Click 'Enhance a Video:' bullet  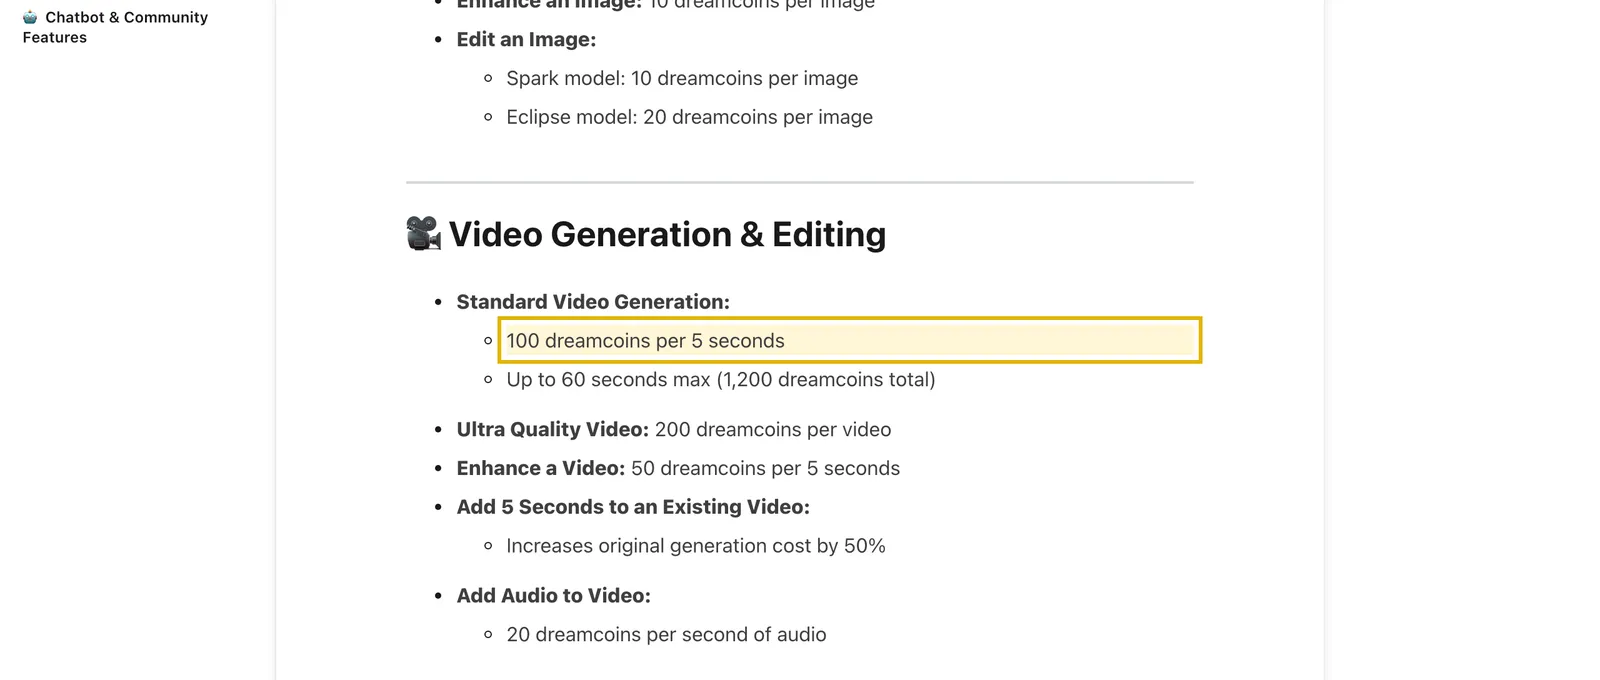point(541,469)
